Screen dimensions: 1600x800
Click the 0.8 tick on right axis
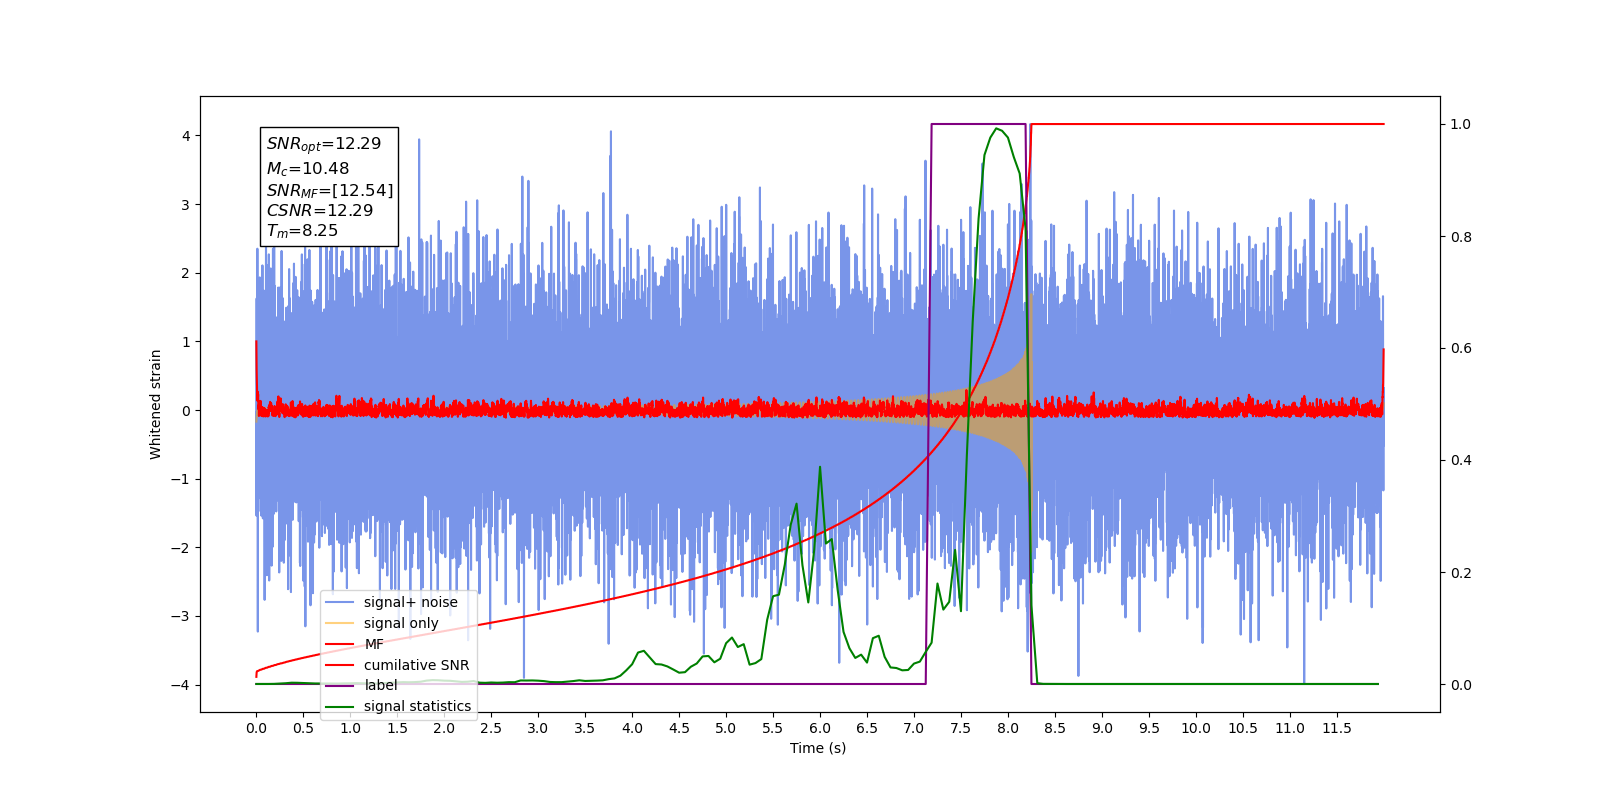click(1461, 237)
